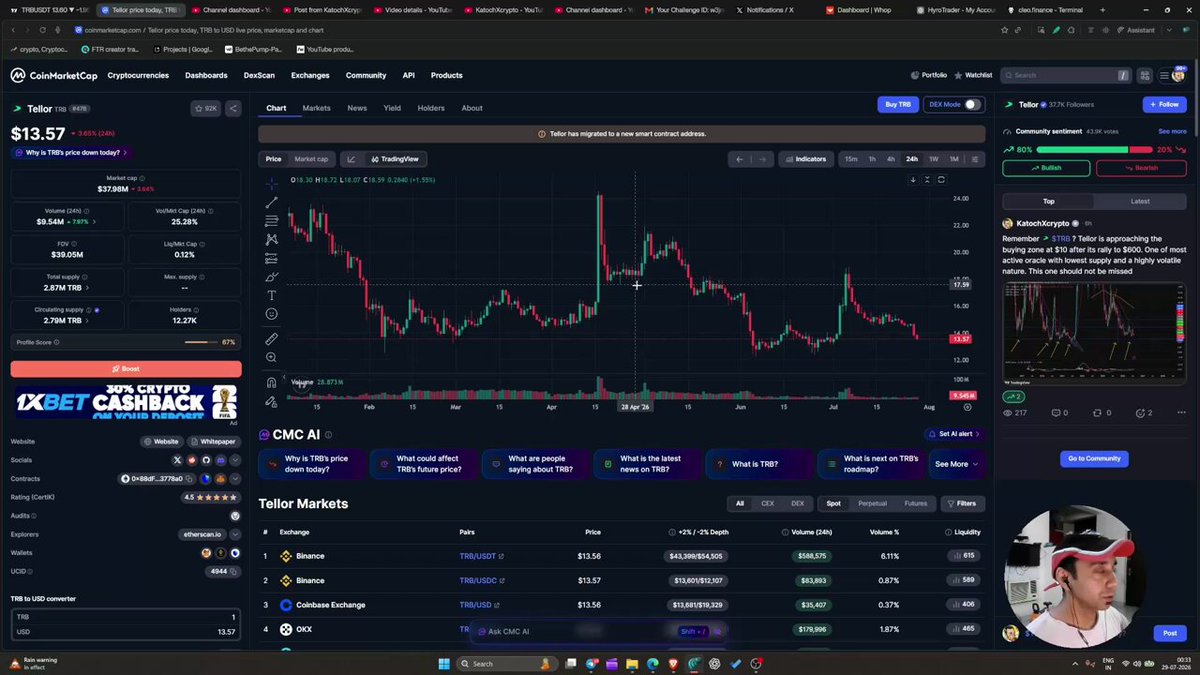Screen dimensions: 1200x675
Task: Click the community sentiment percentage bar
Action: point(1094,150)
